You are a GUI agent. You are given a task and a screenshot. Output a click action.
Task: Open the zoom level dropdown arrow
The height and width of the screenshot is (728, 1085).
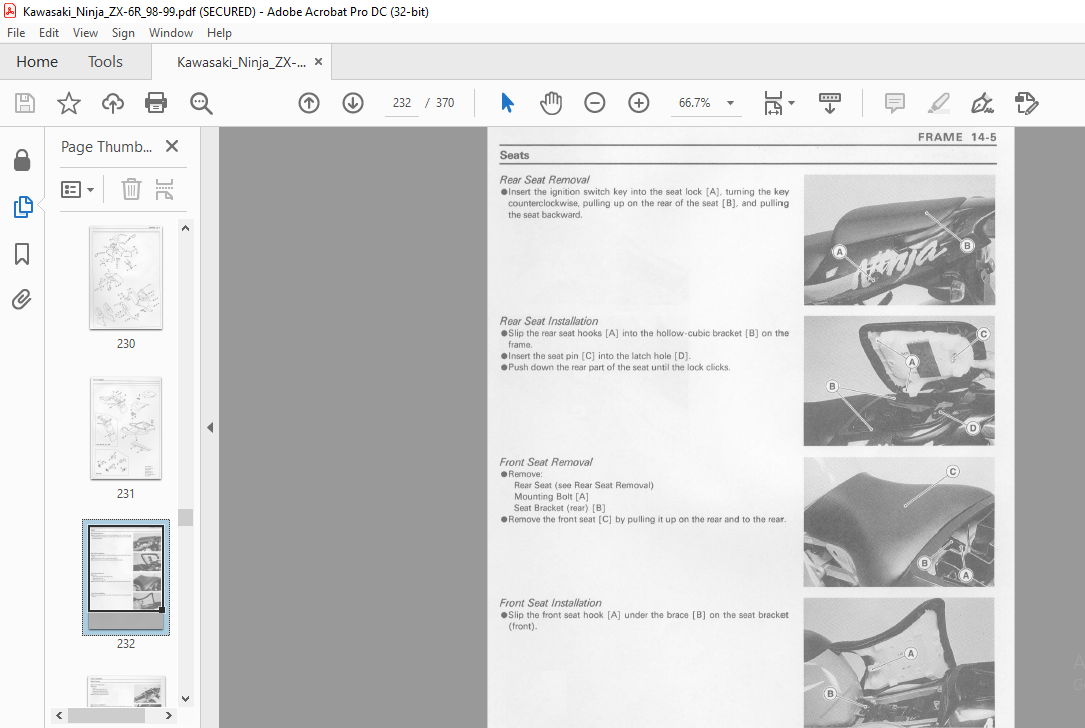tap(730, 103)
